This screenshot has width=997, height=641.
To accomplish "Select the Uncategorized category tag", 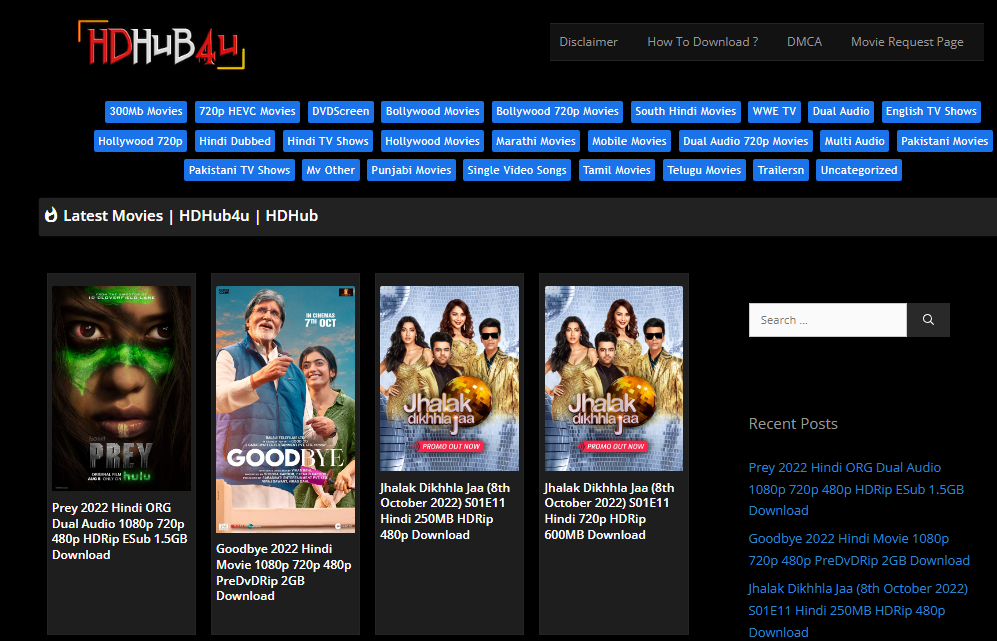I will 859,170.
